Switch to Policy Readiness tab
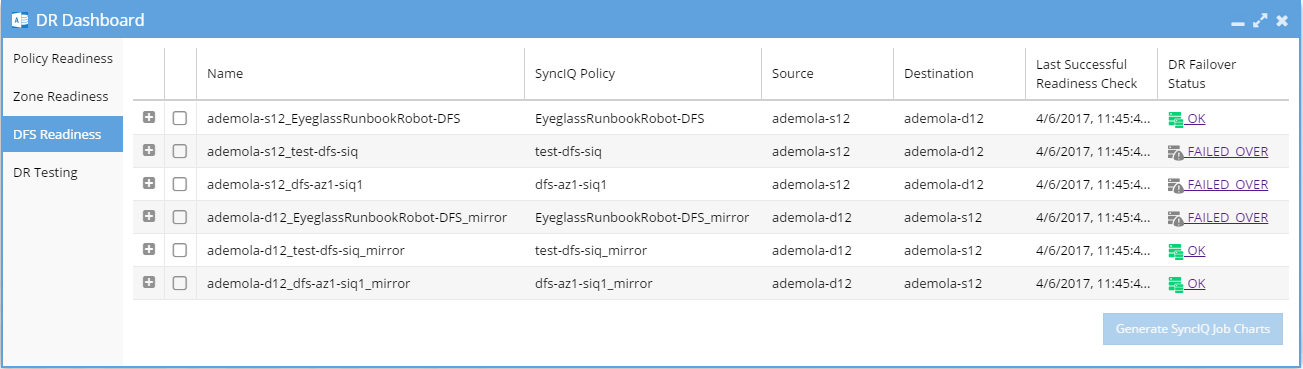 (x=62, y=58)
